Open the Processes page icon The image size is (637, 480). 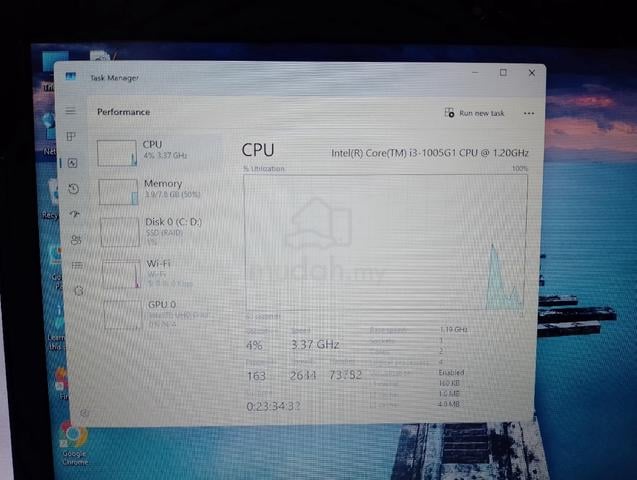pos(71,136)
